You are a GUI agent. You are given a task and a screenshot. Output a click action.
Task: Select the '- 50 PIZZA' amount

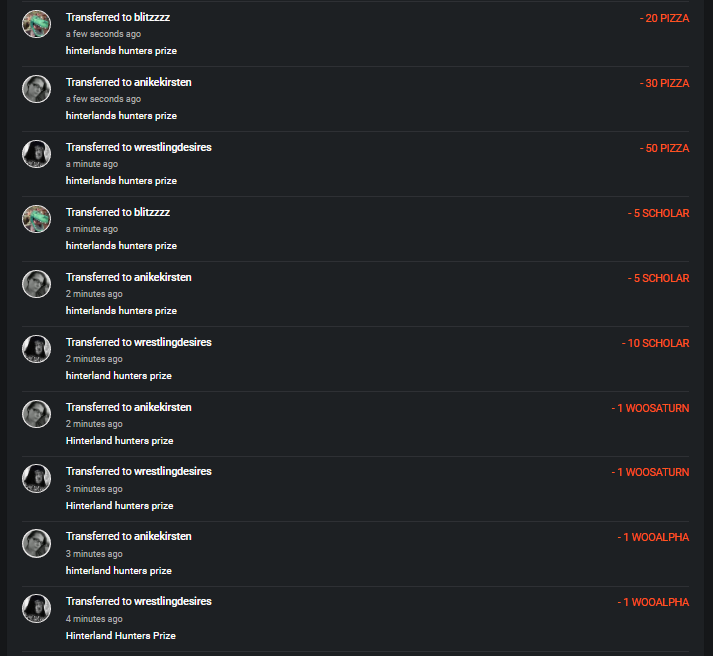664,148
